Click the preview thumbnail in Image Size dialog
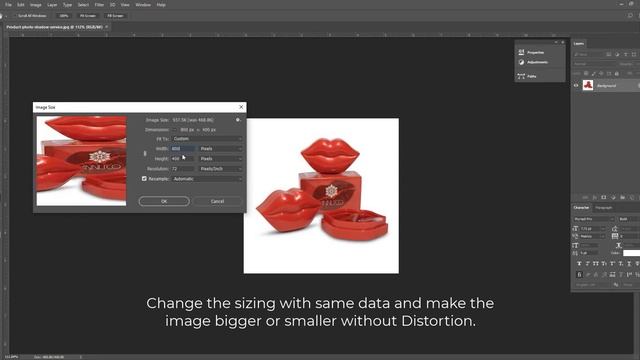 (81, 161)
